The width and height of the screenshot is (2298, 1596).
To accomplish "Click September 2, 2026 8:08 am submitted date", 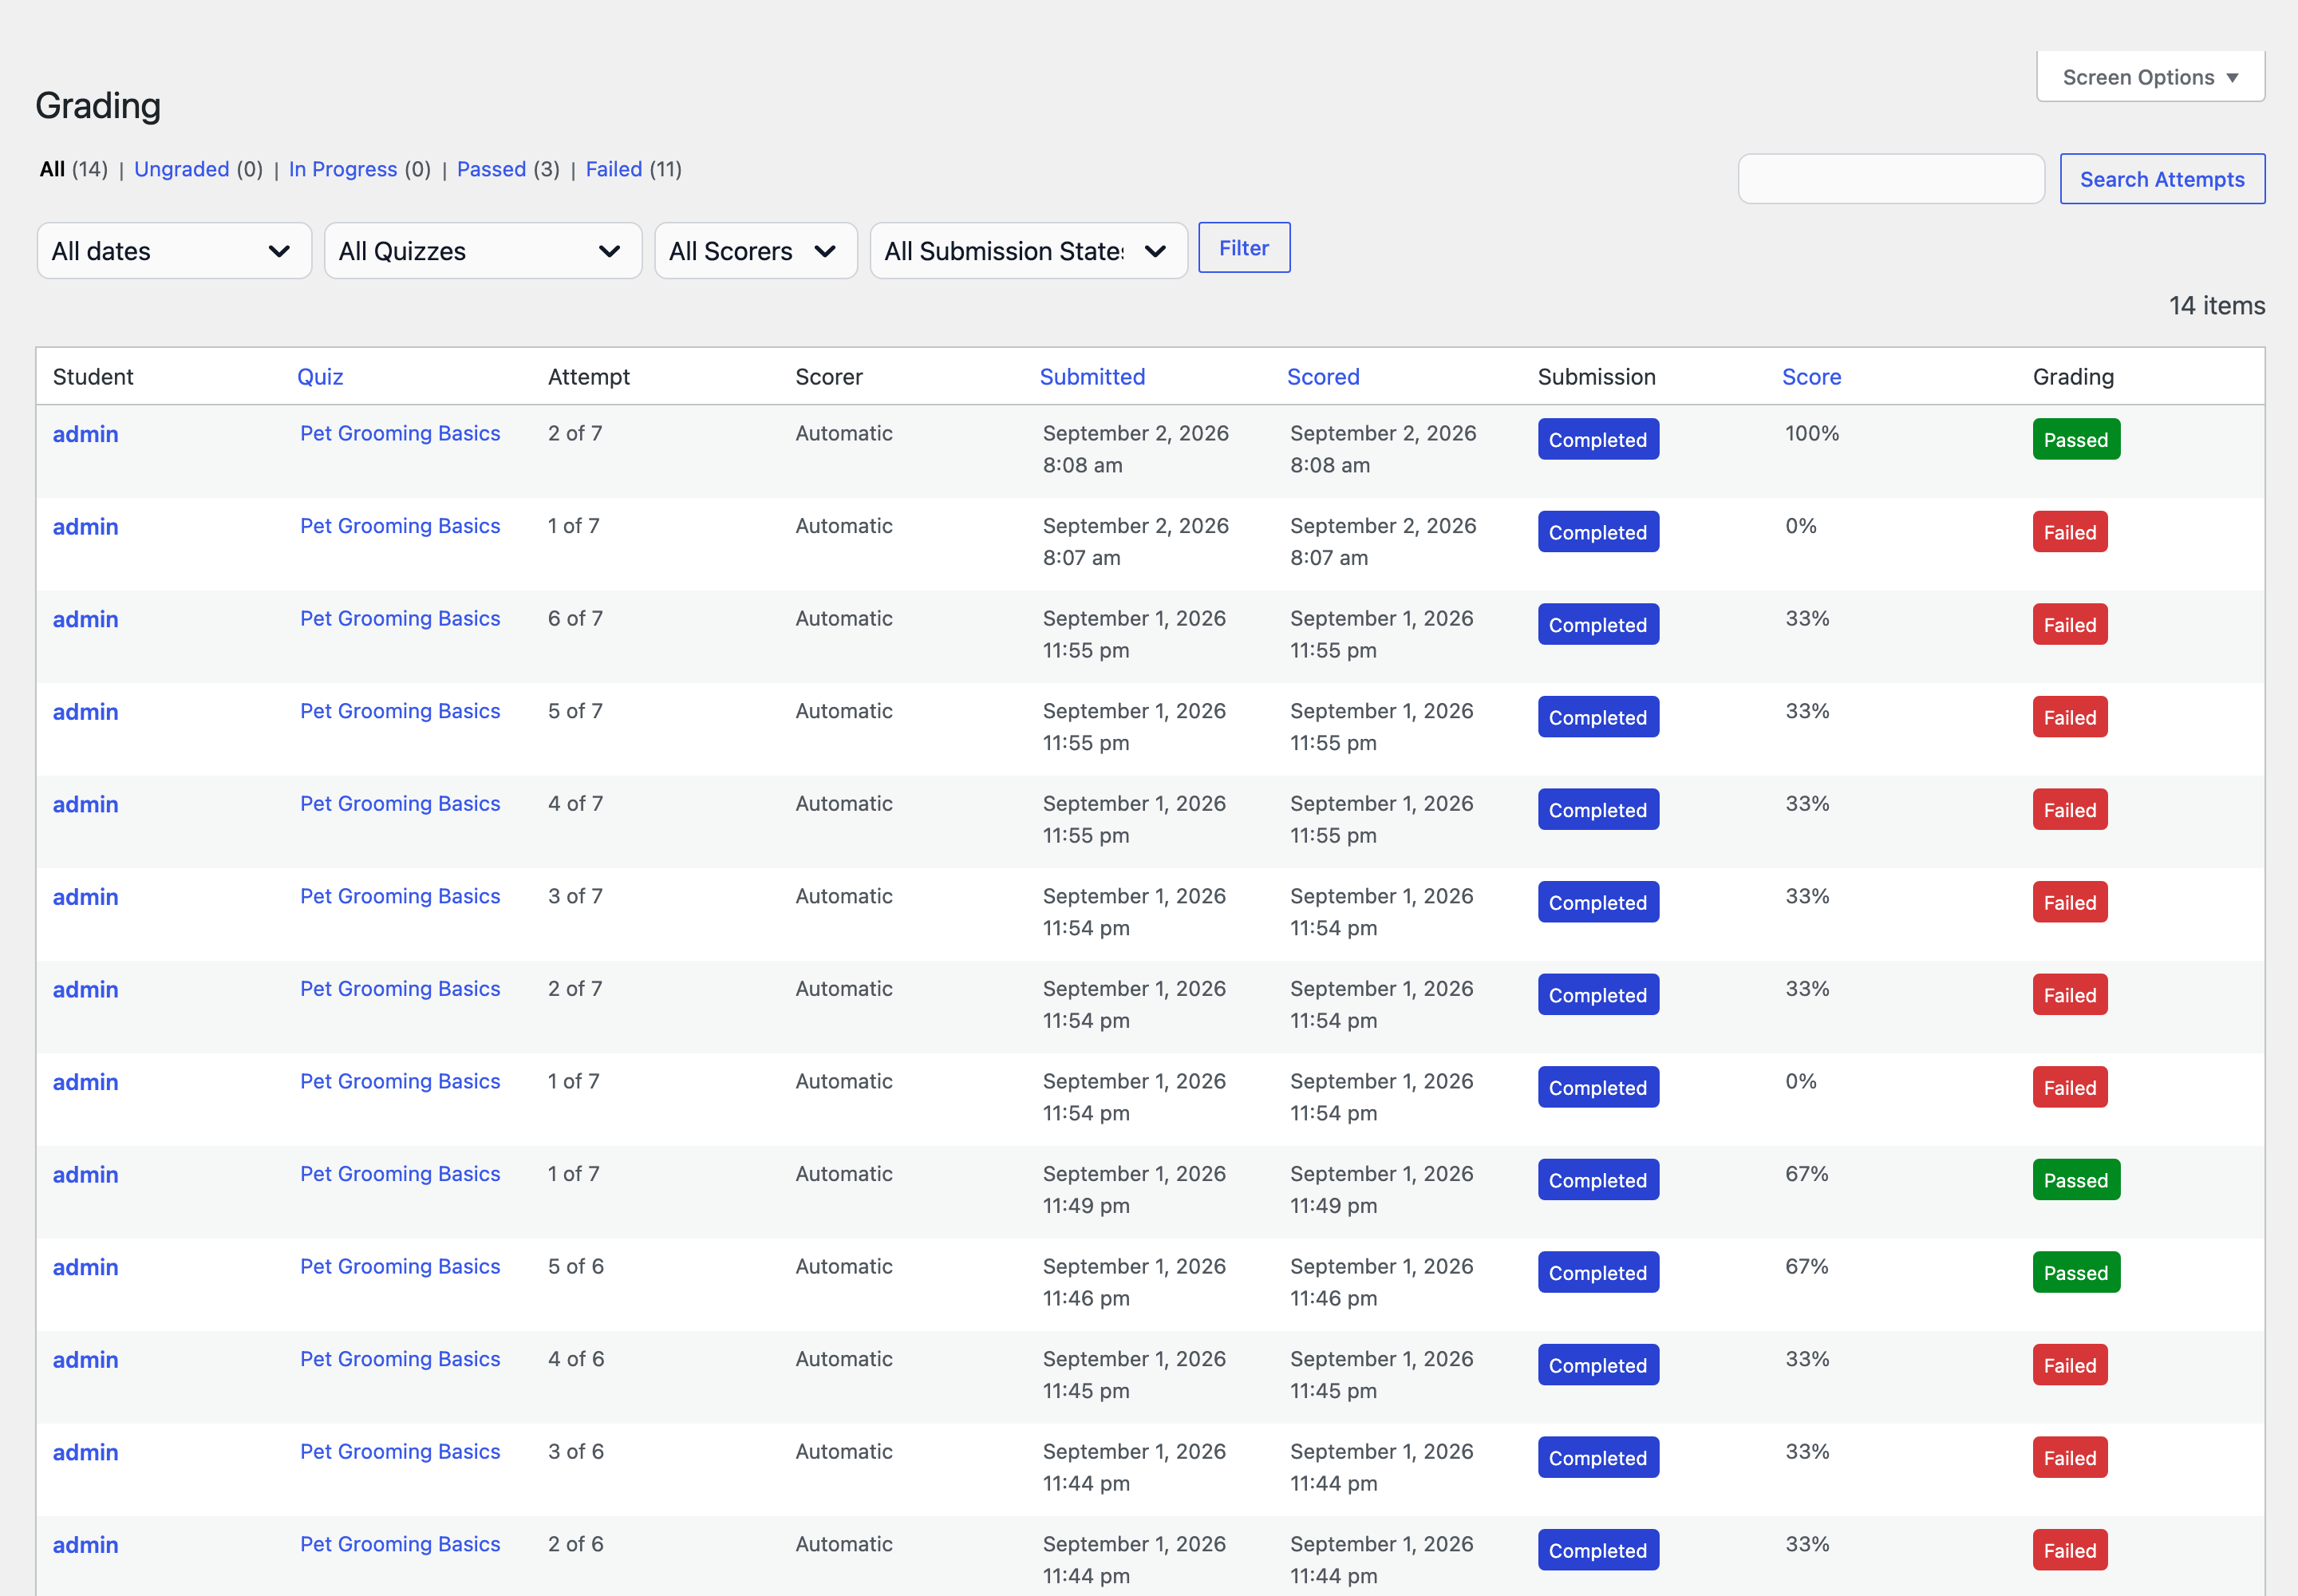I will point(1136,449).
